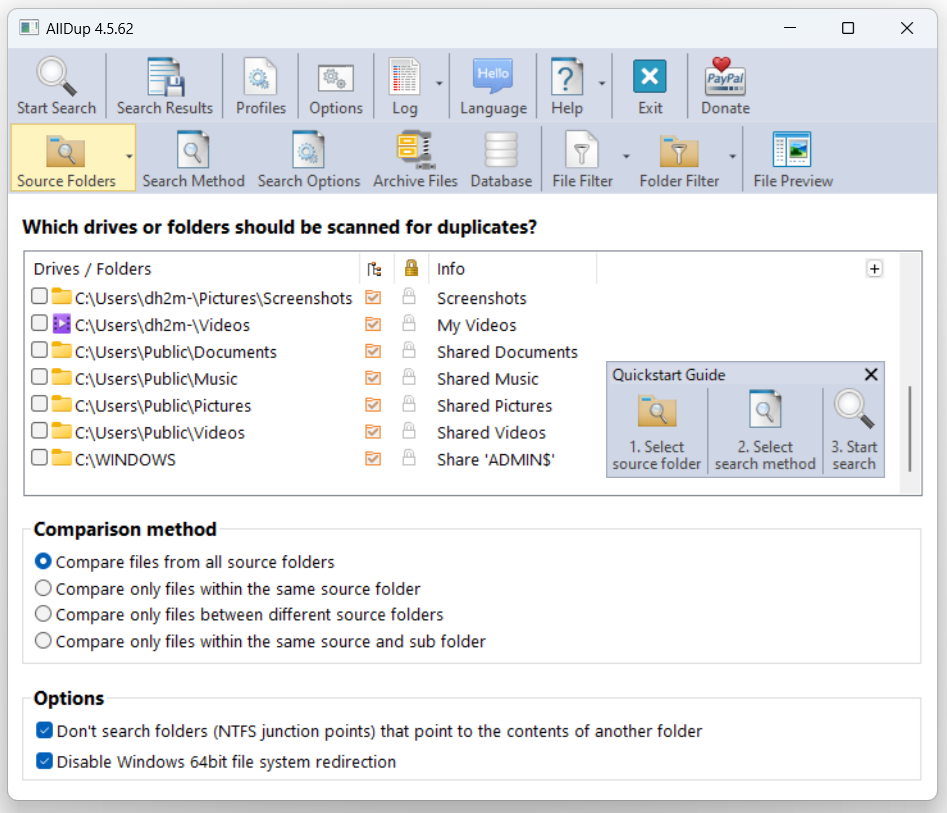
Task: Expand the Log dropdown arrow
Action: pyautogui.click(x=439, y=83)
